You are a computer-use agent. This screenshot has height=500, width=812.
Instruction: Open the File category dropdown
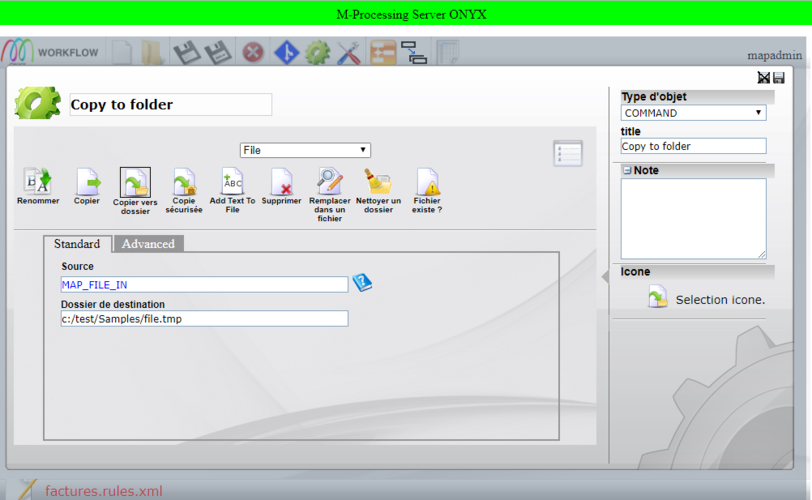(x=305, y=150)
